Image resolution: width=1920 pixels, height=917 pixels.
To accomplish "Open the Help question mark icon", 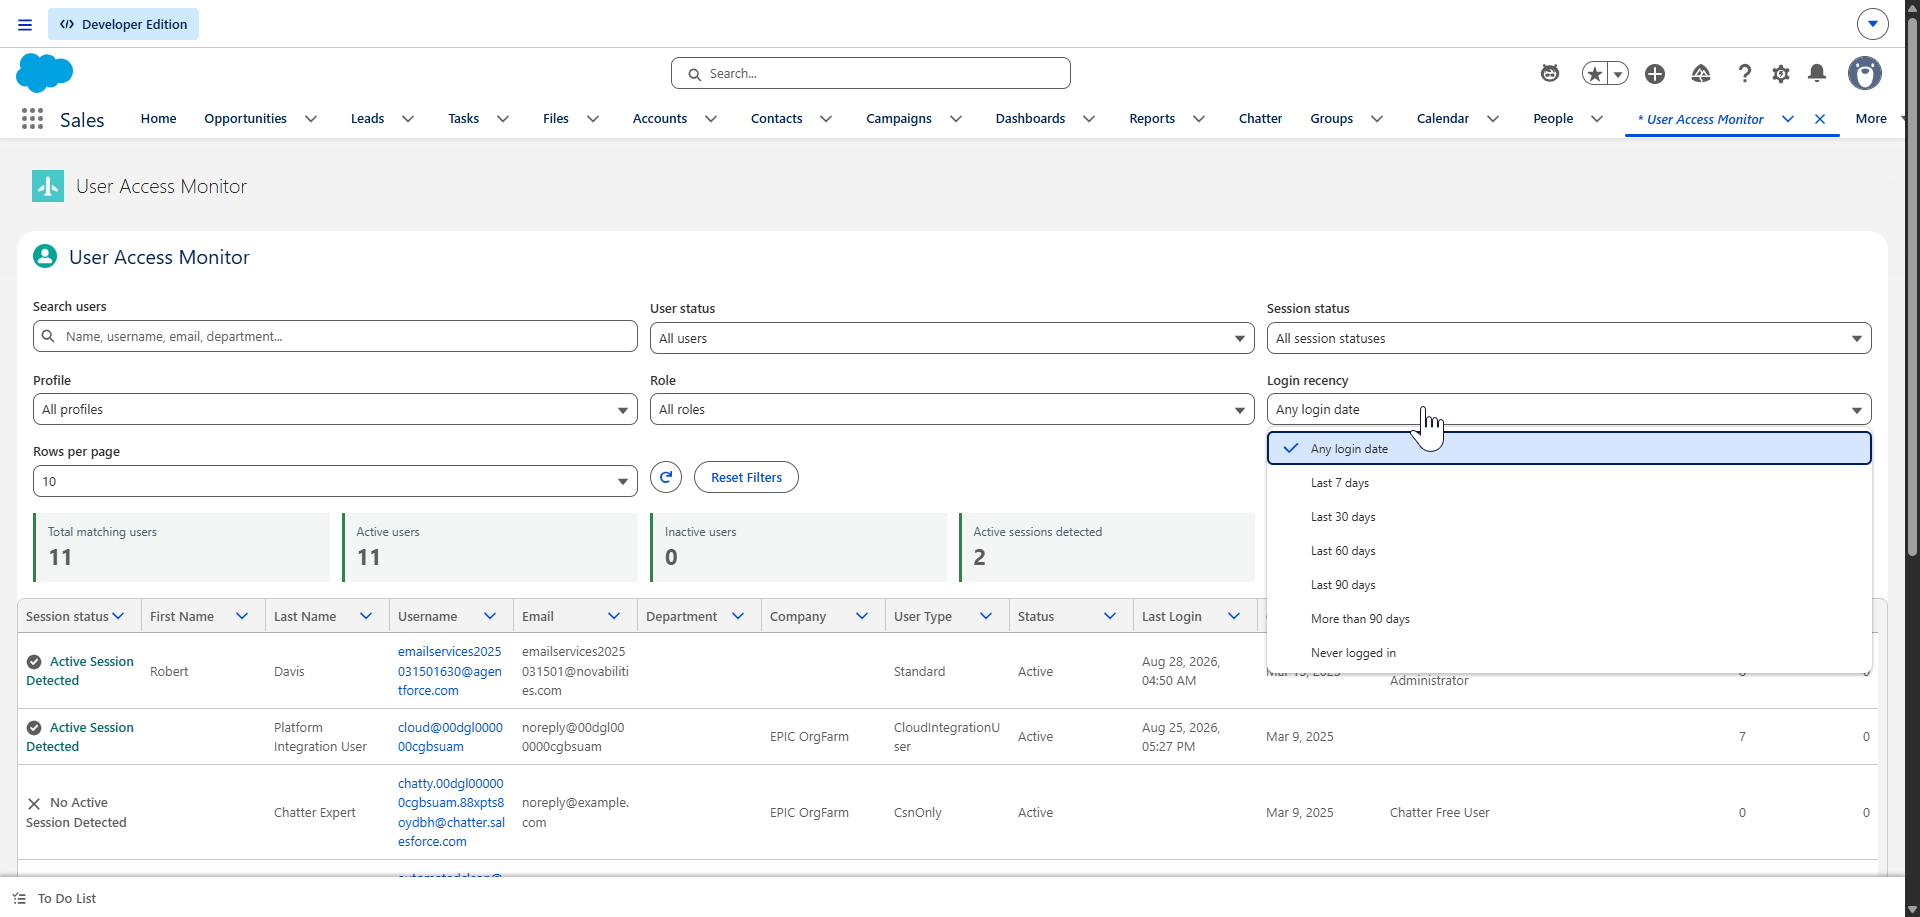I will [1745, 73].
